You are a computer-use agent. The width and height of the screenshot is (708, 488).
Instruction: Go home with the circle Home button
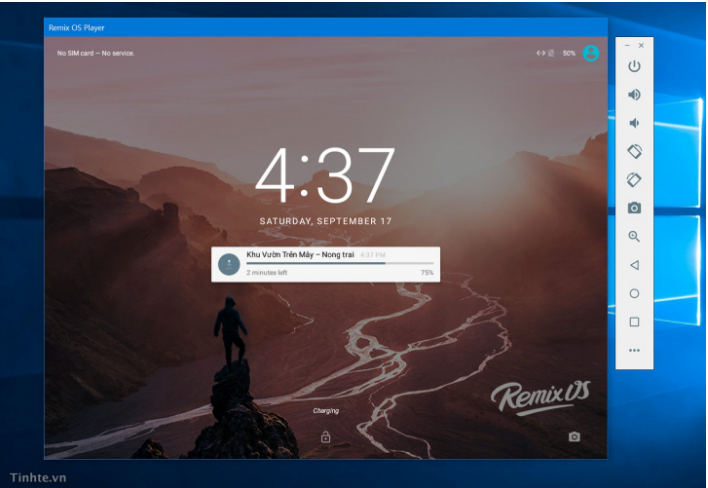(634, 293)
